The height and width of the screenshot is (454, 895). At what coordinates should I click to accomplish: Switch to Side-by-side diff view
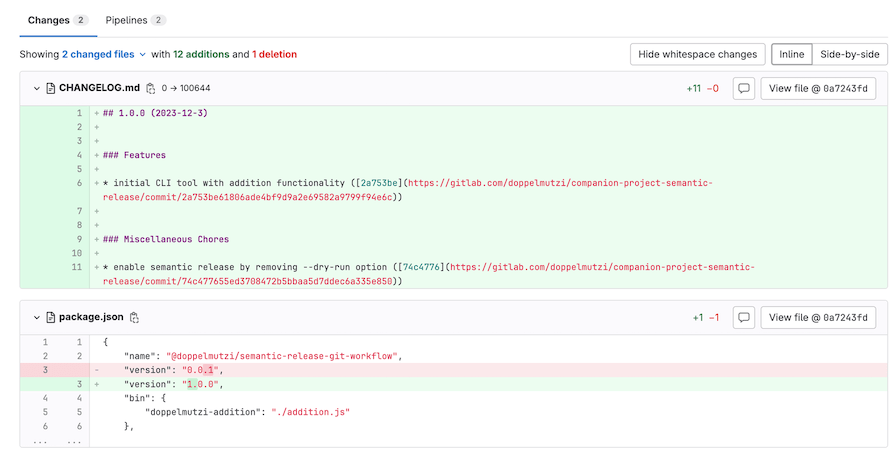850,54
